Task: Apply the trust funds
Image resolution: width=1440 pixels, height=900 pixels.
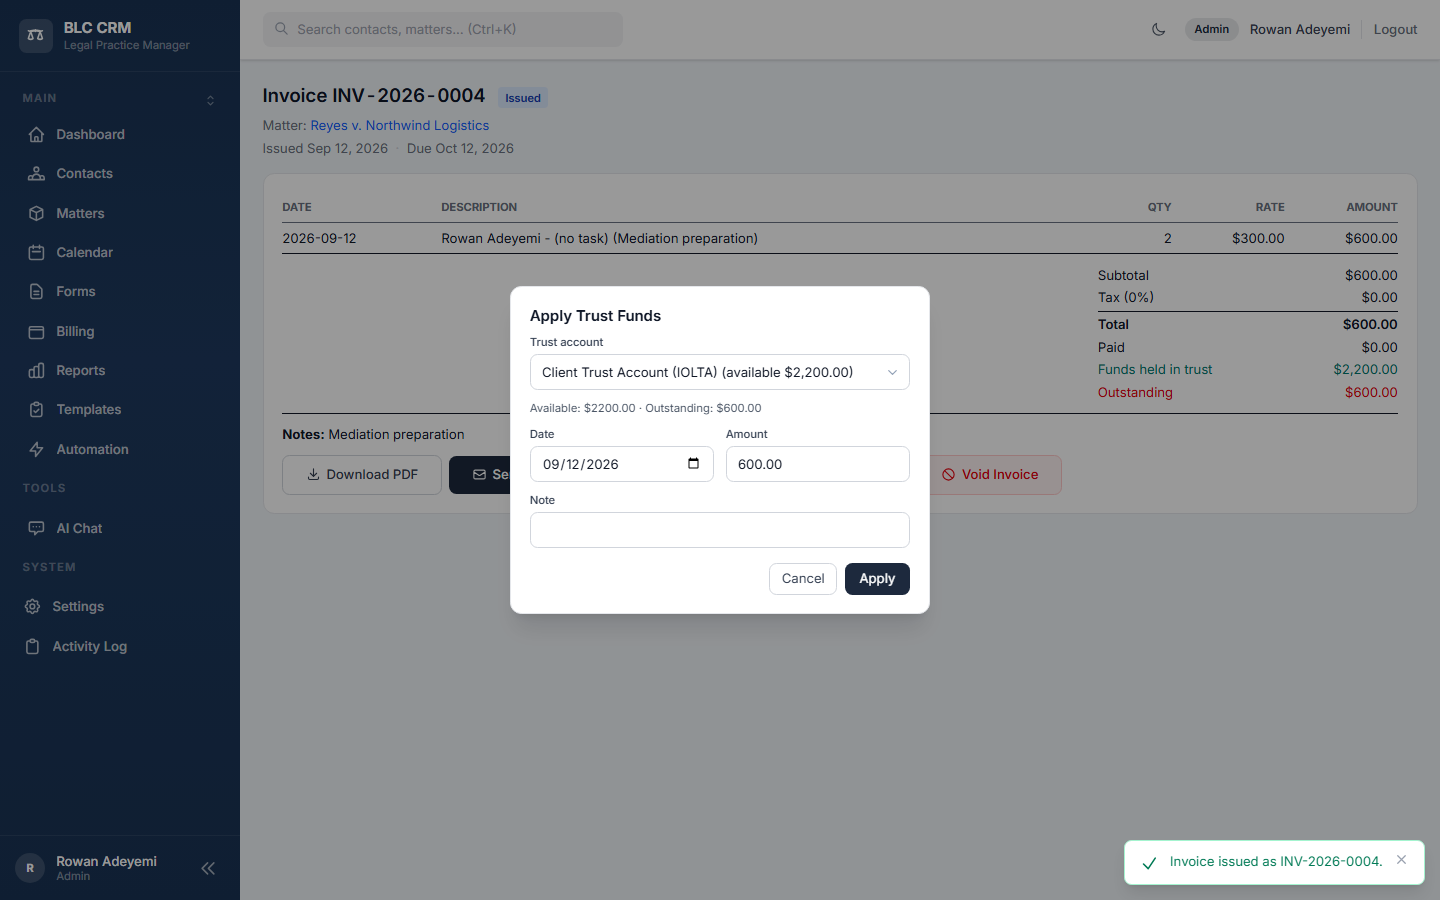Action: [x=877, y=579]
